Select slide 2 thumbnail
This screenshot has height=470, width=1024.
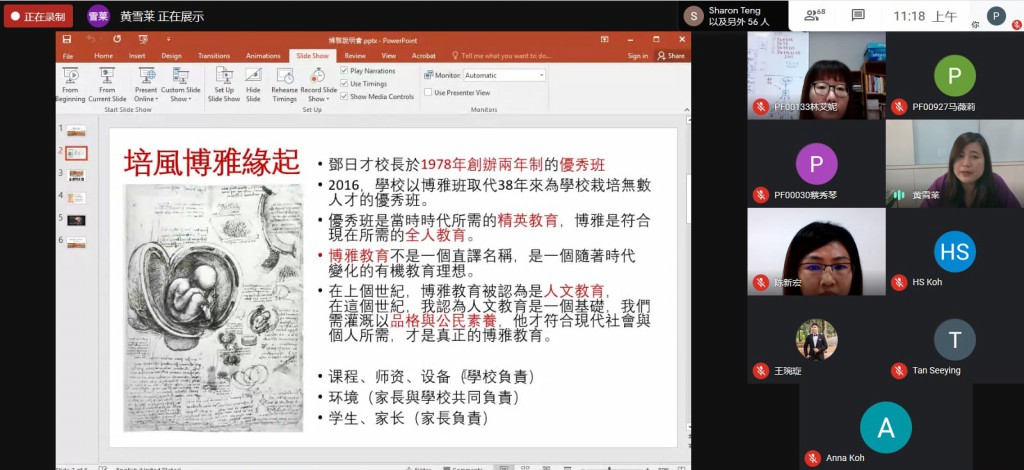click(x=76, y=153)
